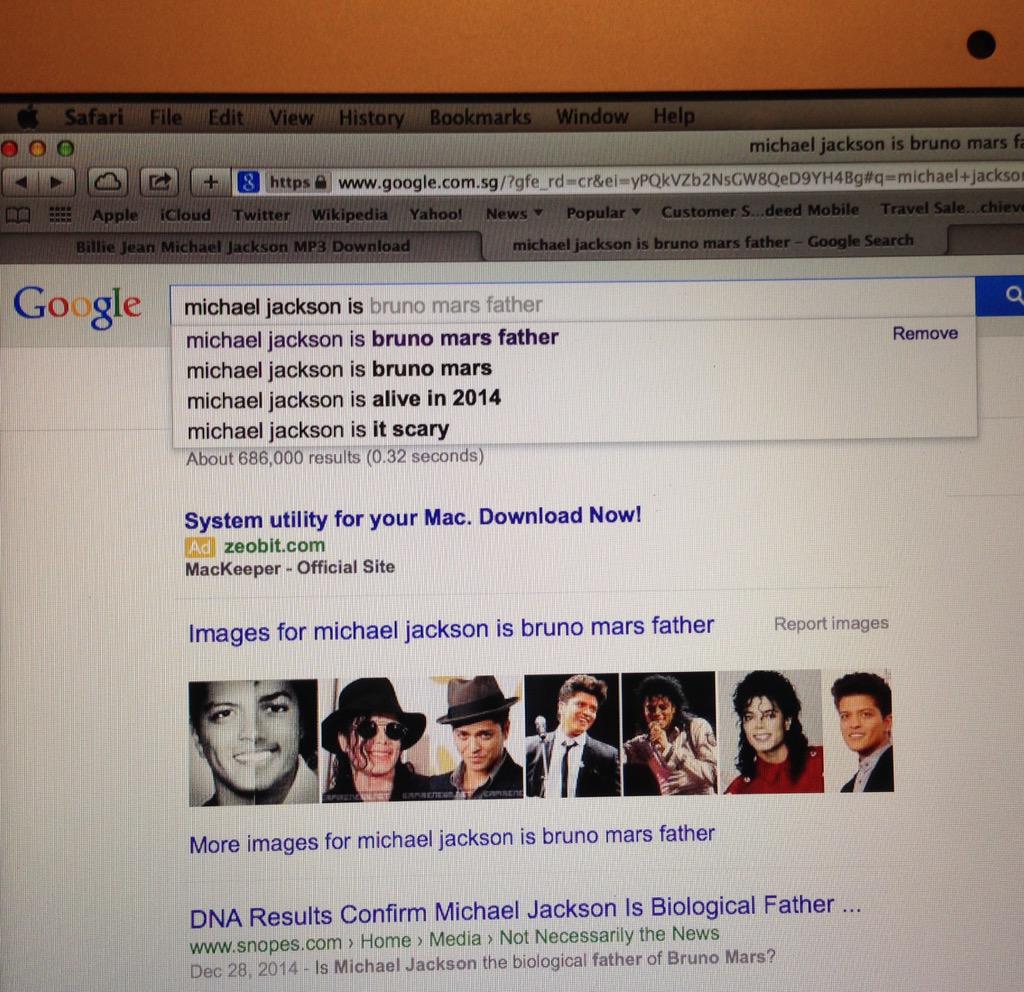Open the Bookmarks menu
The width and height of the screenshot is (1024, 992).
(x=481, y=117)
